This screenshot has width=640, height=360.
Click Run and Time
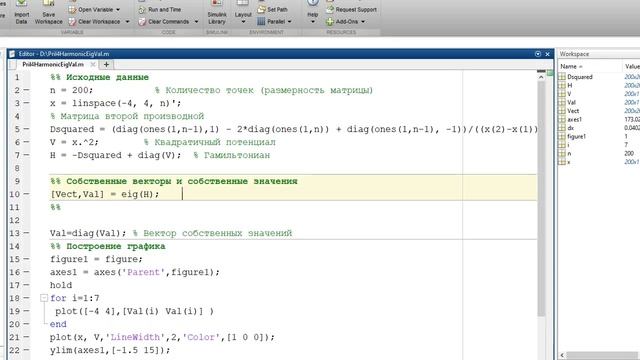160,9
